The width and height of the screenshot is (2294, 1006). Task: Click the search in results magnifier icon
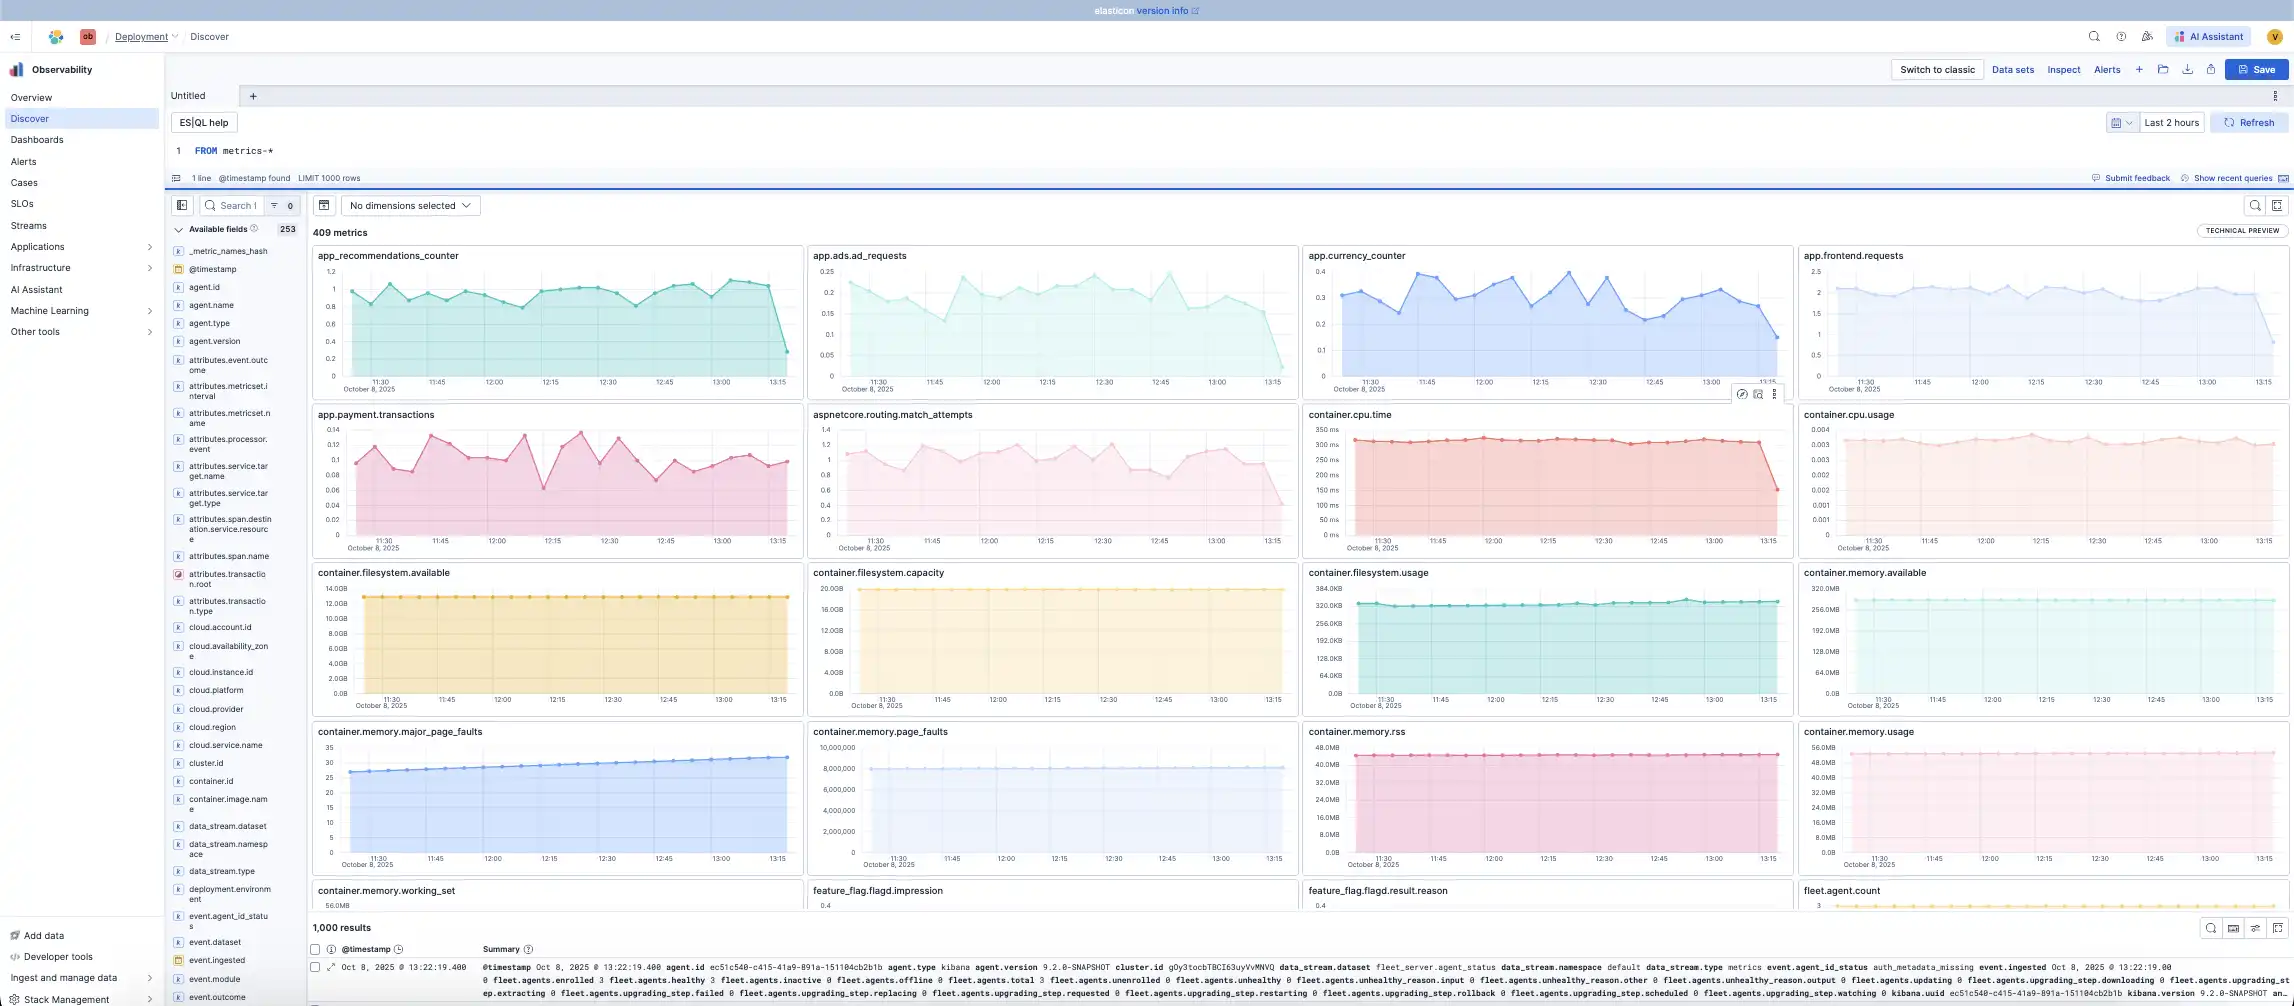[2210, 928]
